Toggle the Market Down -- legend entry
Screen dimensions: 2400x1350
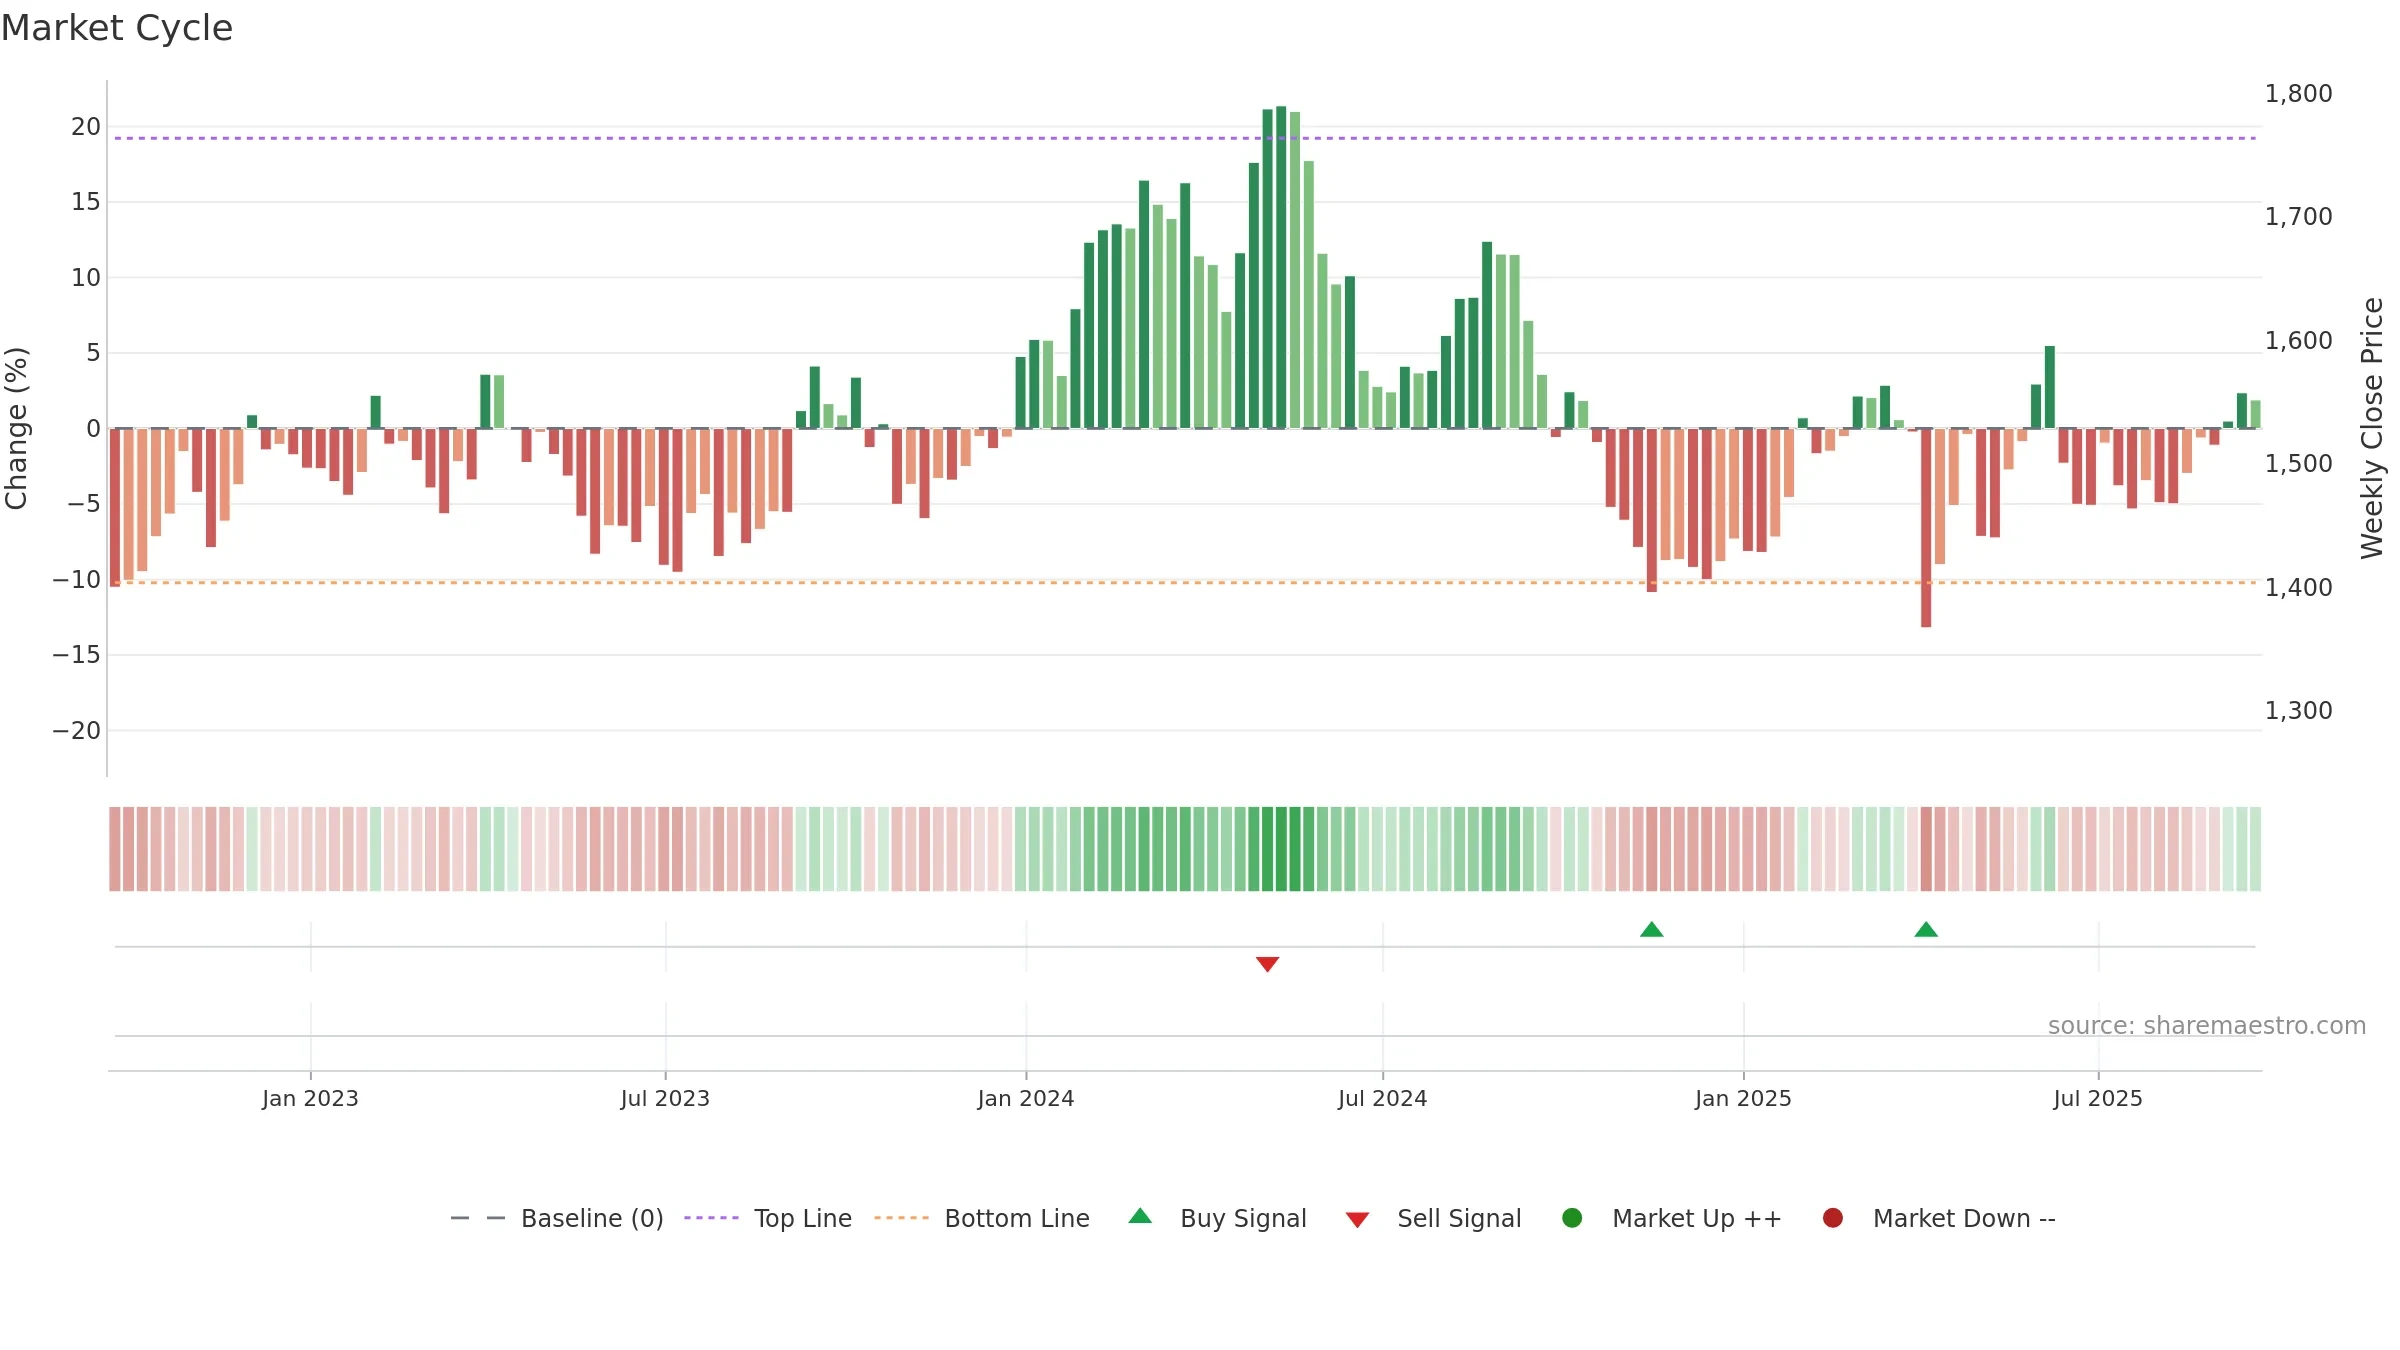(x=1939, y=1218)
